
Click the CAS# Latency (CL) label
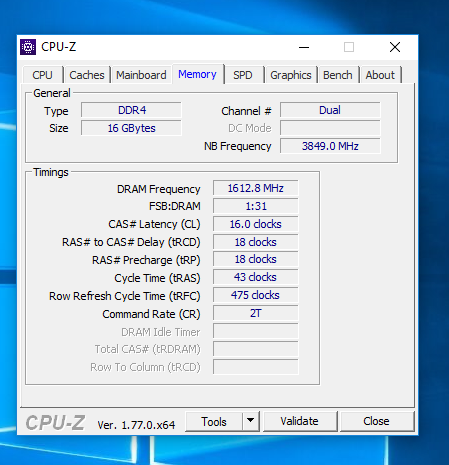coord(154,224)
